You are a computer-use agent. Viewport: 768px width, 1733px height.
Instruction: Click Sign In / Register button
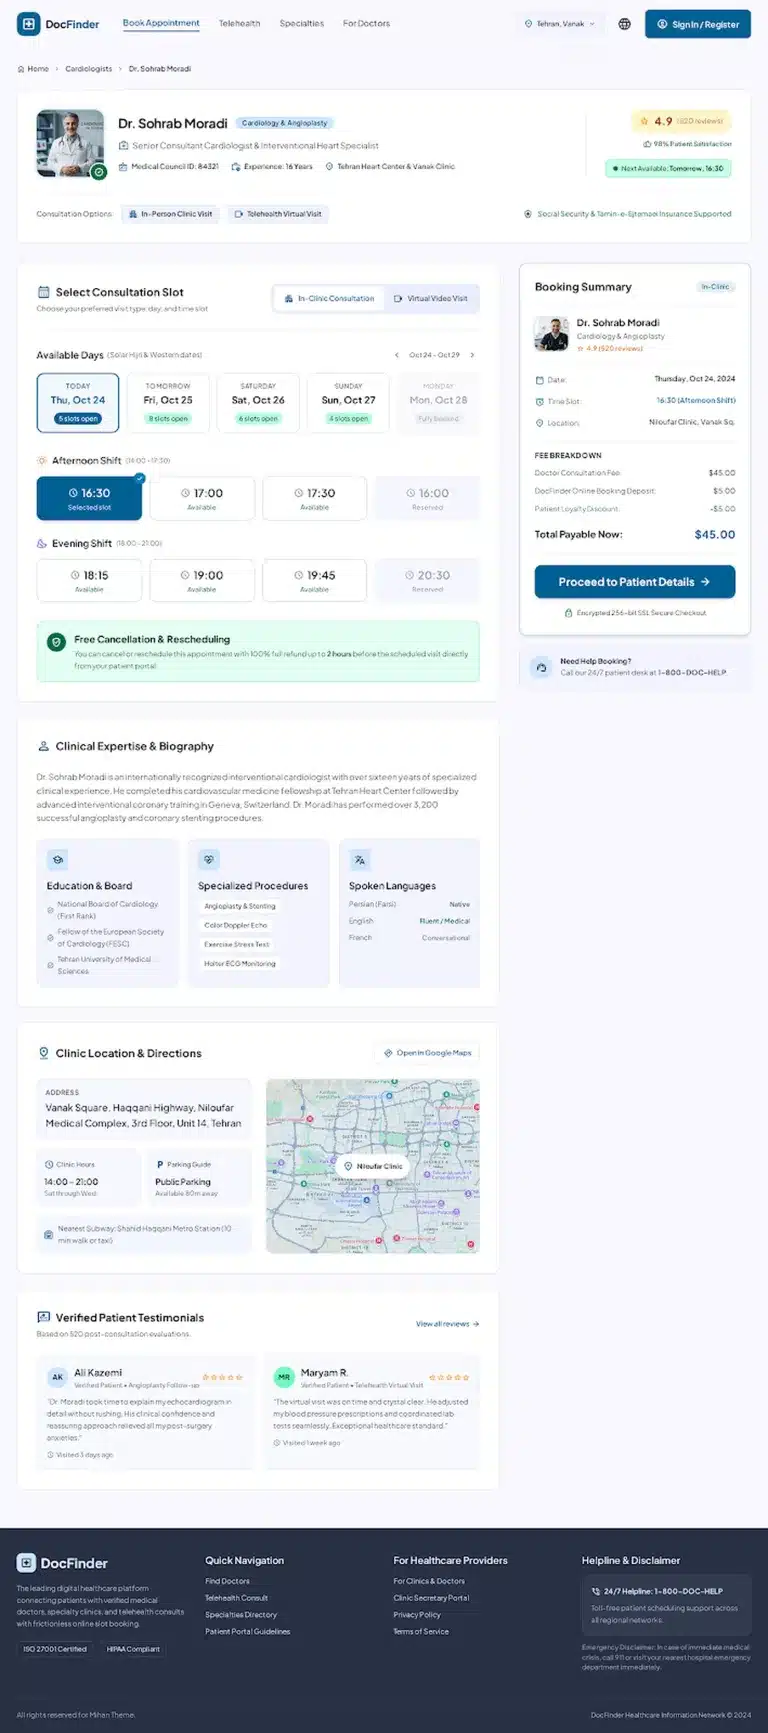(x=698, y=24)
